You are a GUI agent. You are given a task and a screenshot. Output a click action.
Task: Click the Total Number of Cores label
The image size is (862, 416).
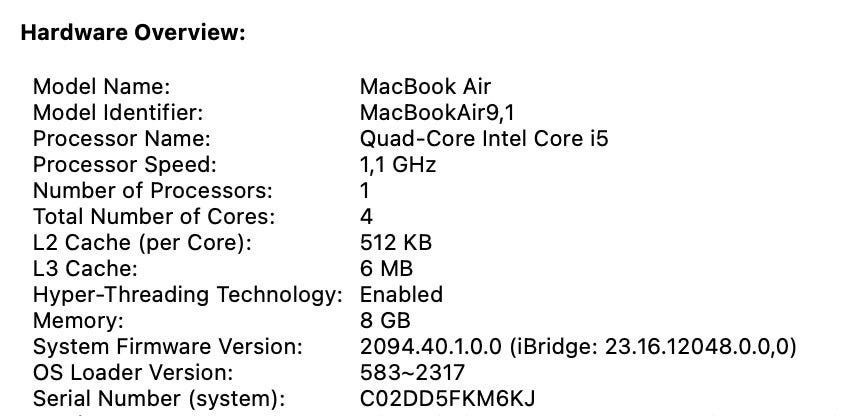click(153, 217)
